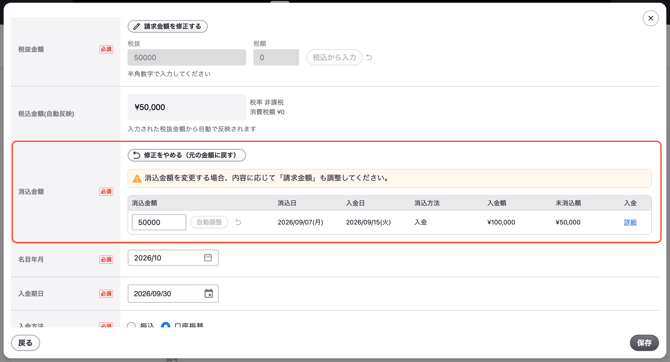Select the 振込 radio button

coord(131,326)
